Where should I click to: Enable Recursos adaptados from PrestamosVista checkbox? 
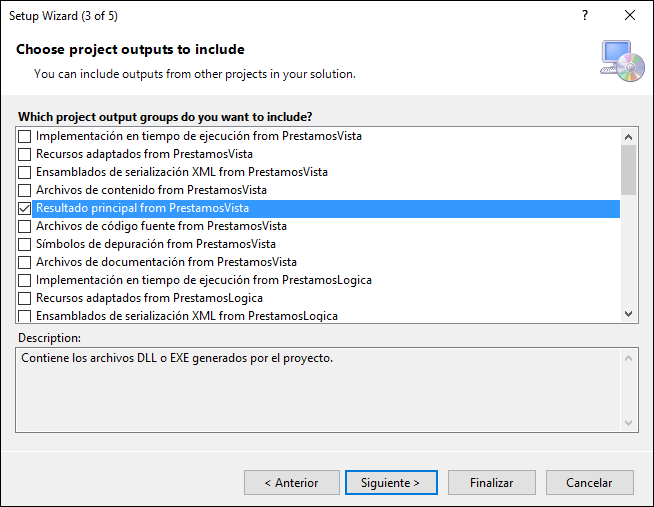click(x=25, y=154)
